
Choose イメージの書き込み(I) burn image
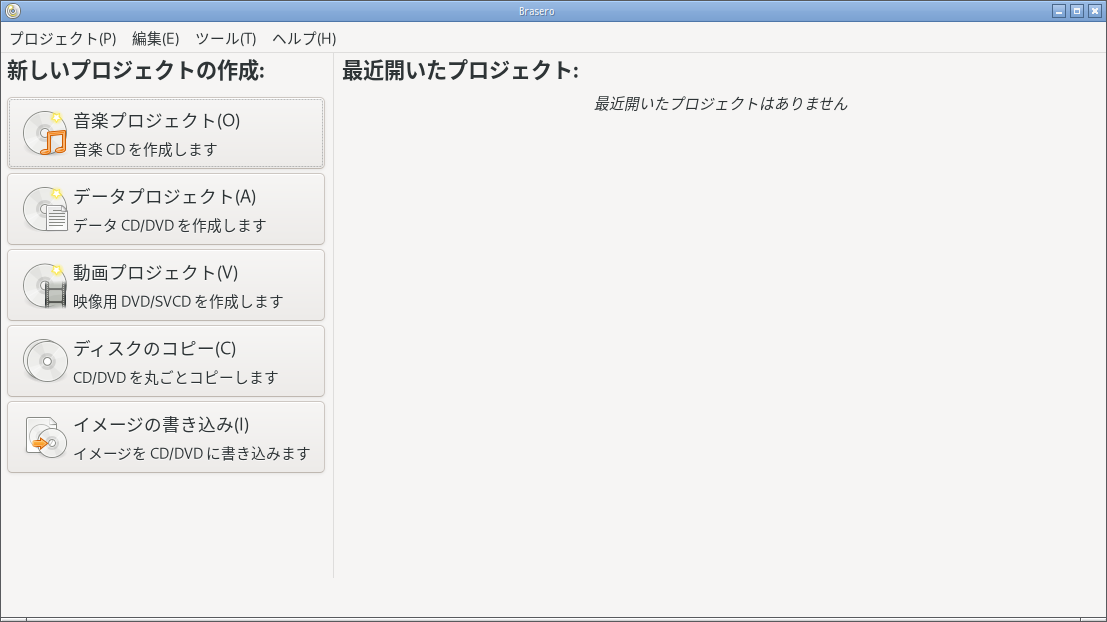click(166, 437)
